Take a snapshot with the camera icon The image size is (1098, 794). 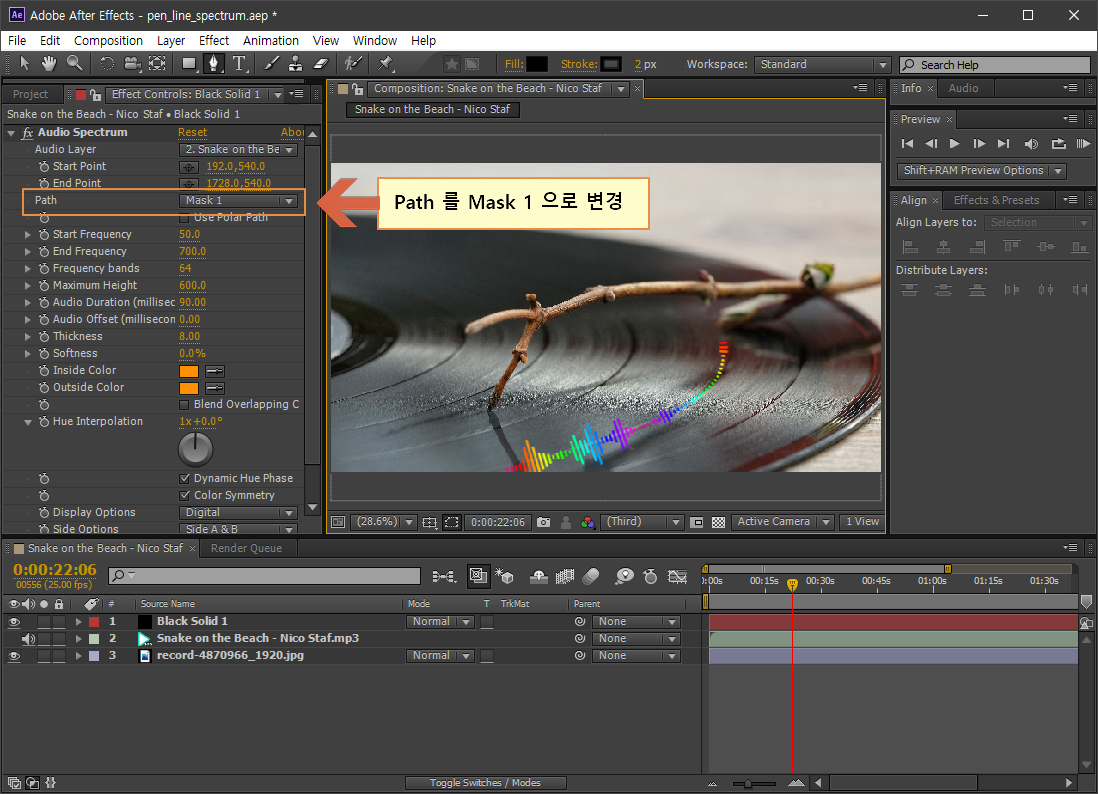click(x=543, y=522)
